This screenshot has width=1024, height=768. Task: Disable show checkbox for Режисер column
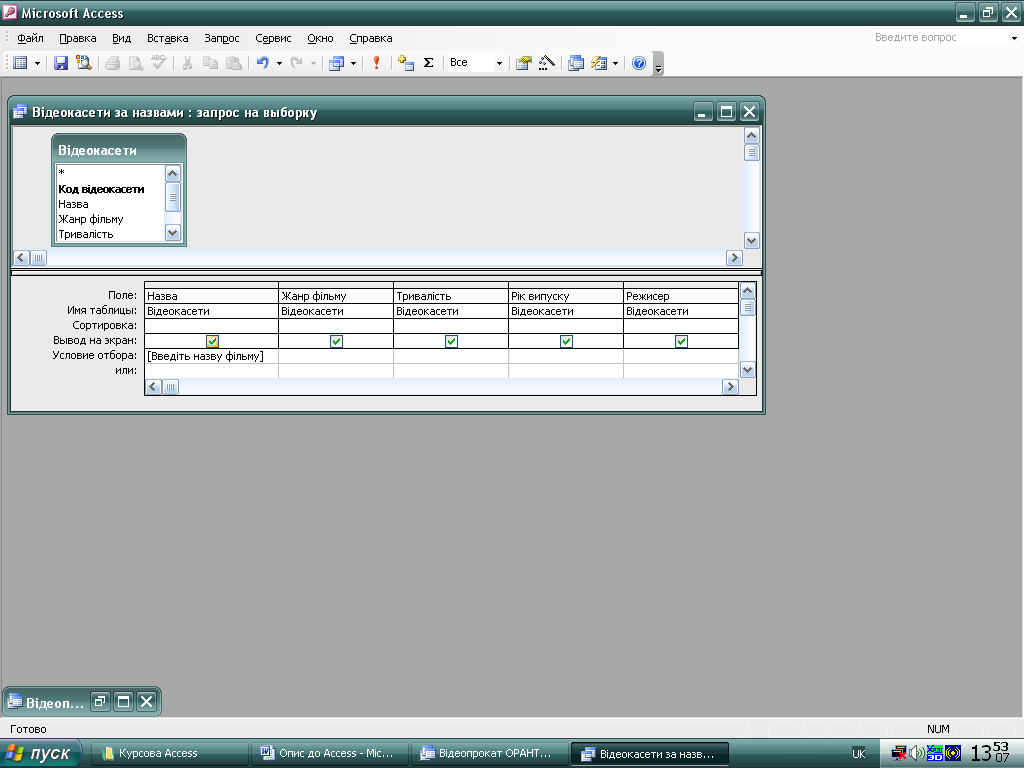681,341
